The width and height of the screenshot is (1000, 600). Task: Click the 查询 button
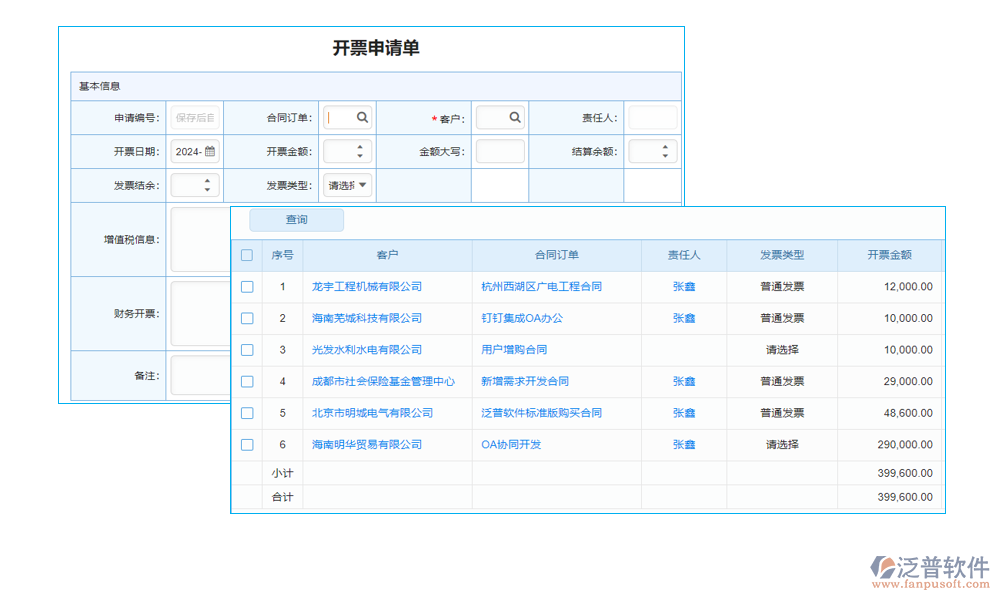pos(297,220)
